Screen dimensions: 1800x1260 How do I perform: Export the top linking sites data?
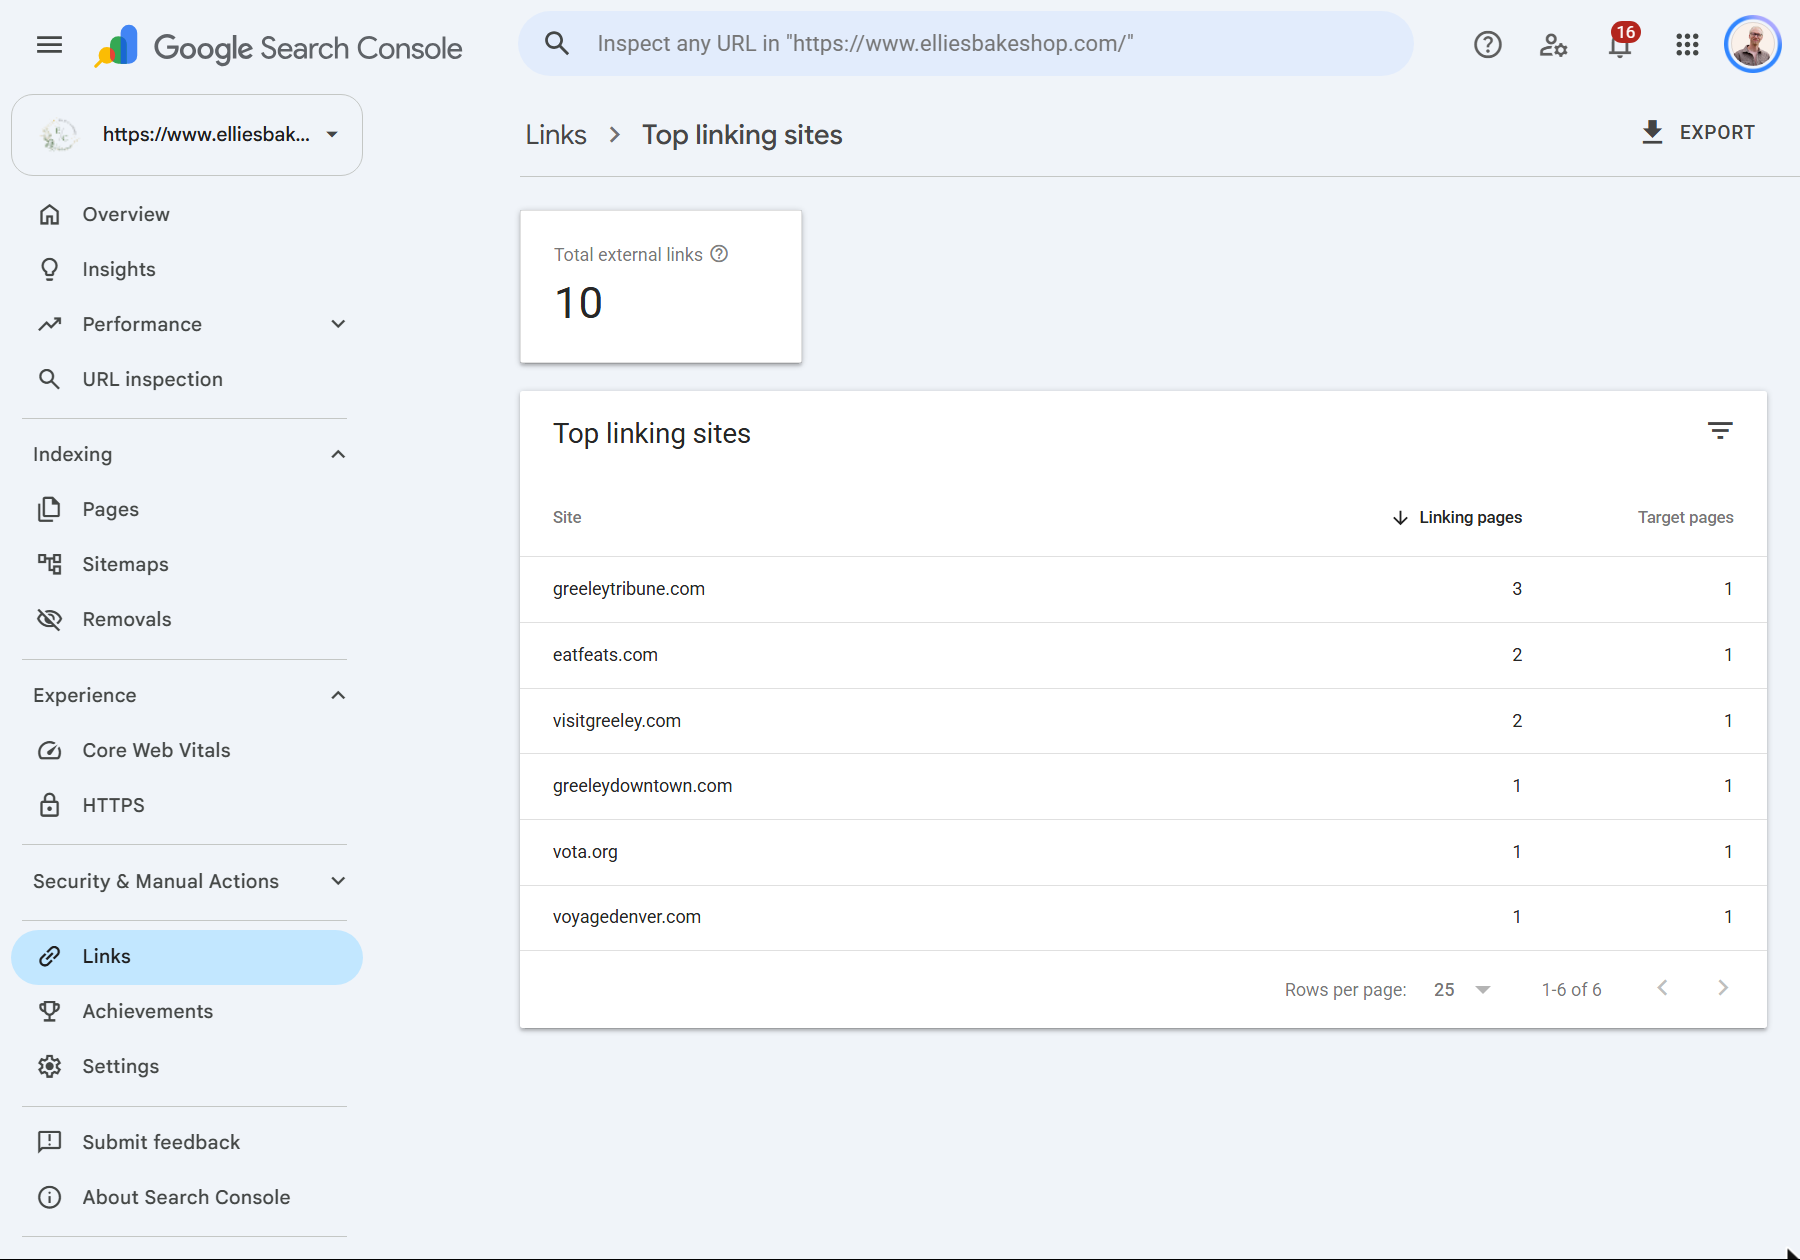1698,132
